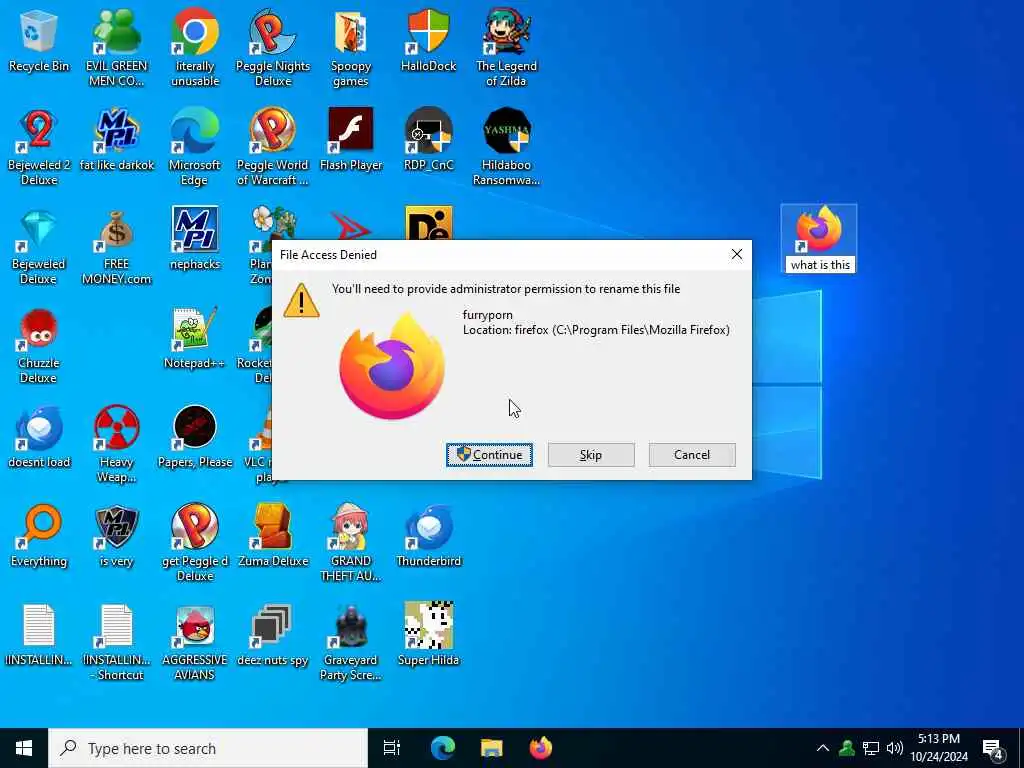Open File Explorer from the taskbar
The width and height of the screenshot is (1024, 768).
click(x=492, y=748)
